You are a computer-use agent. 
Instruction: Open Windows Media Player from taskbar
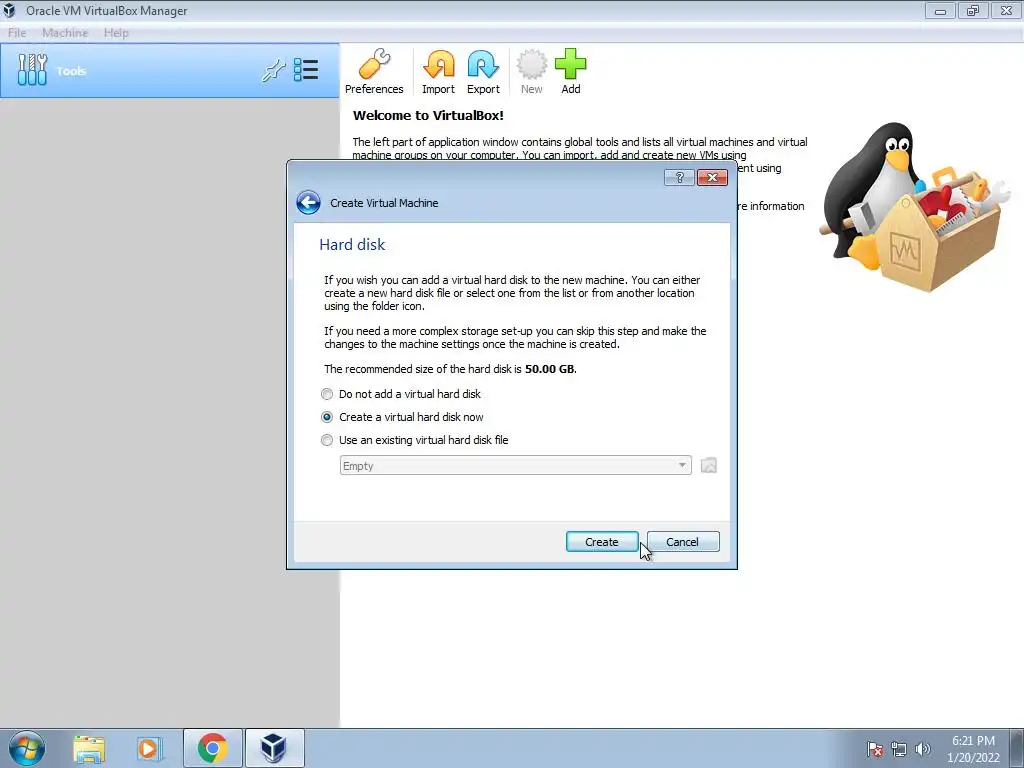pyautogui.click(x=148, y=748)
